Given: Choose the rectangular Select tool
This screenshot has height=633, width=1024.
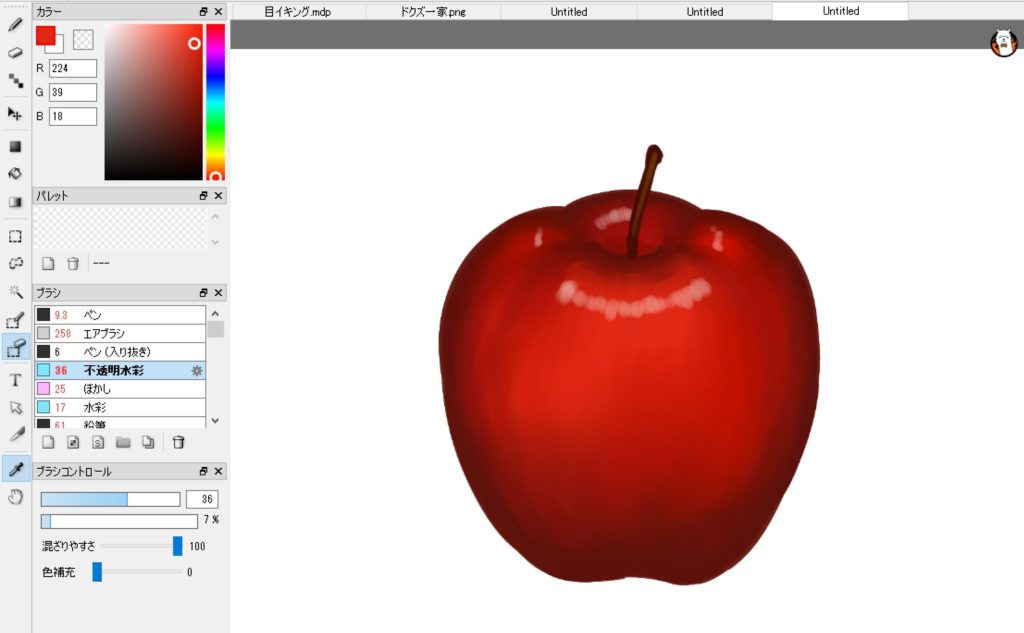Looking at the screenshot, I should point(15,237).
